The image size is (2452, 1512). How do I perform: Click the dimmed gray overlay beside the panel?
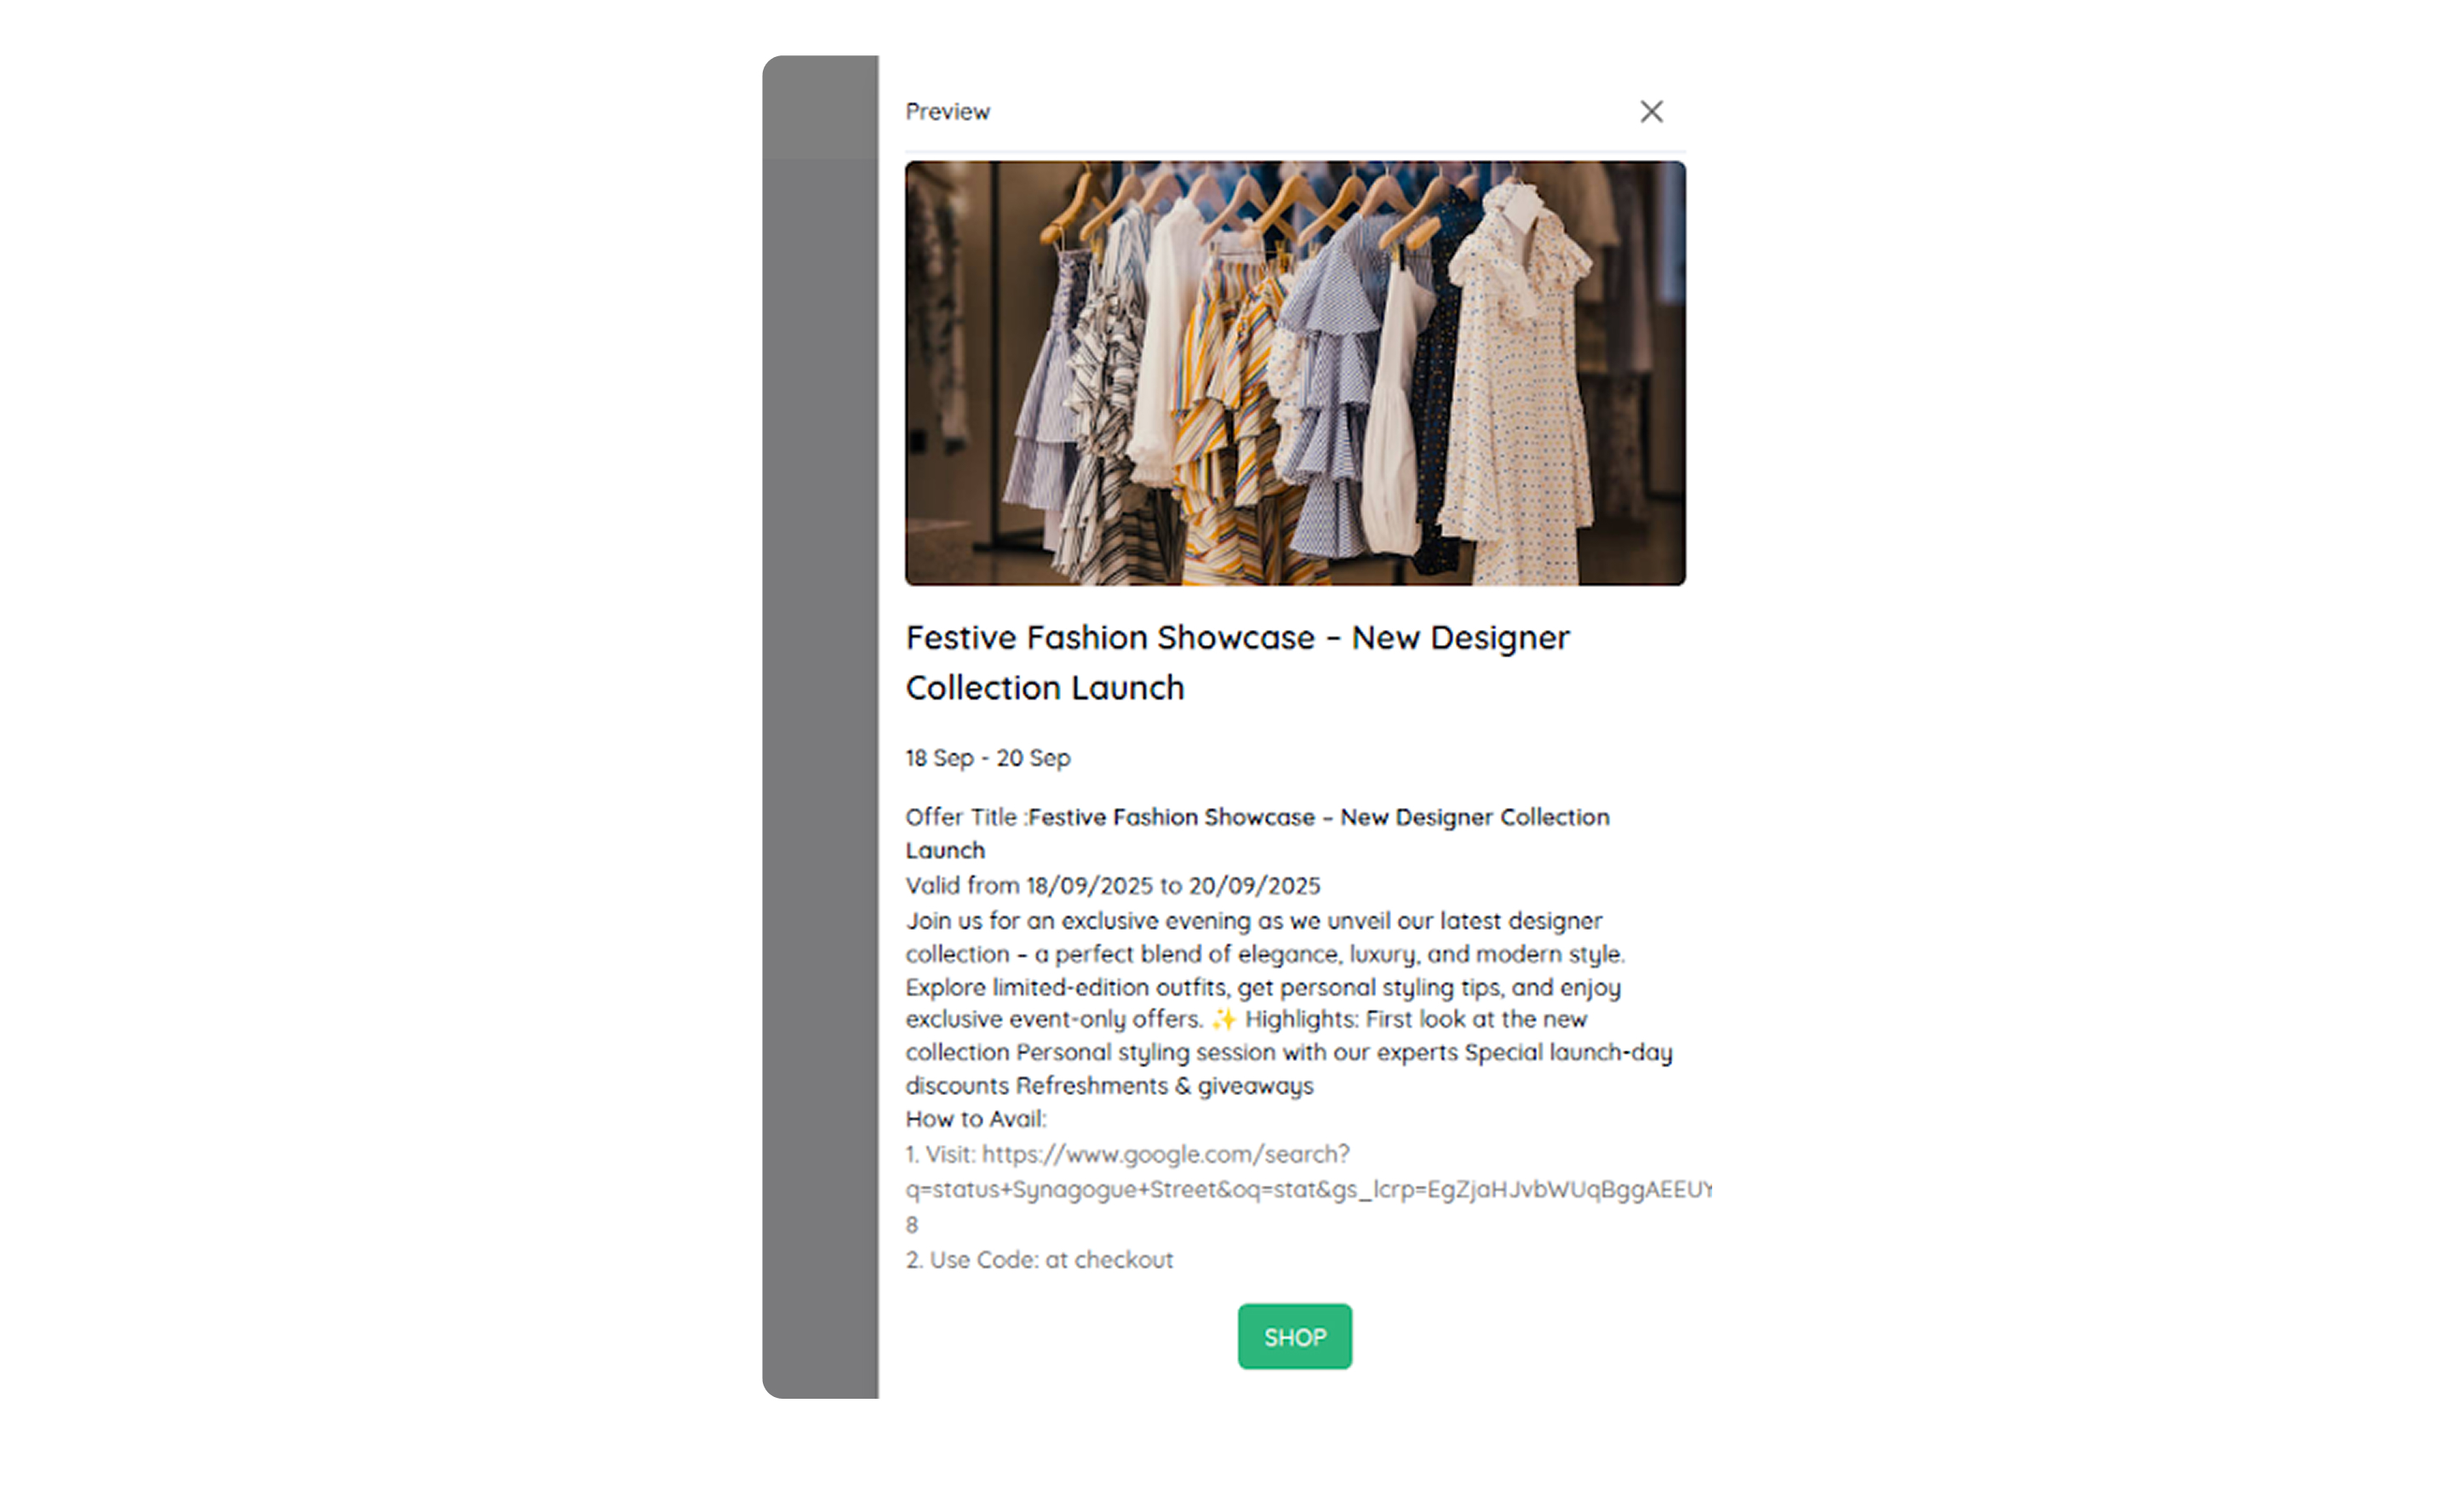tap(820, 727)
